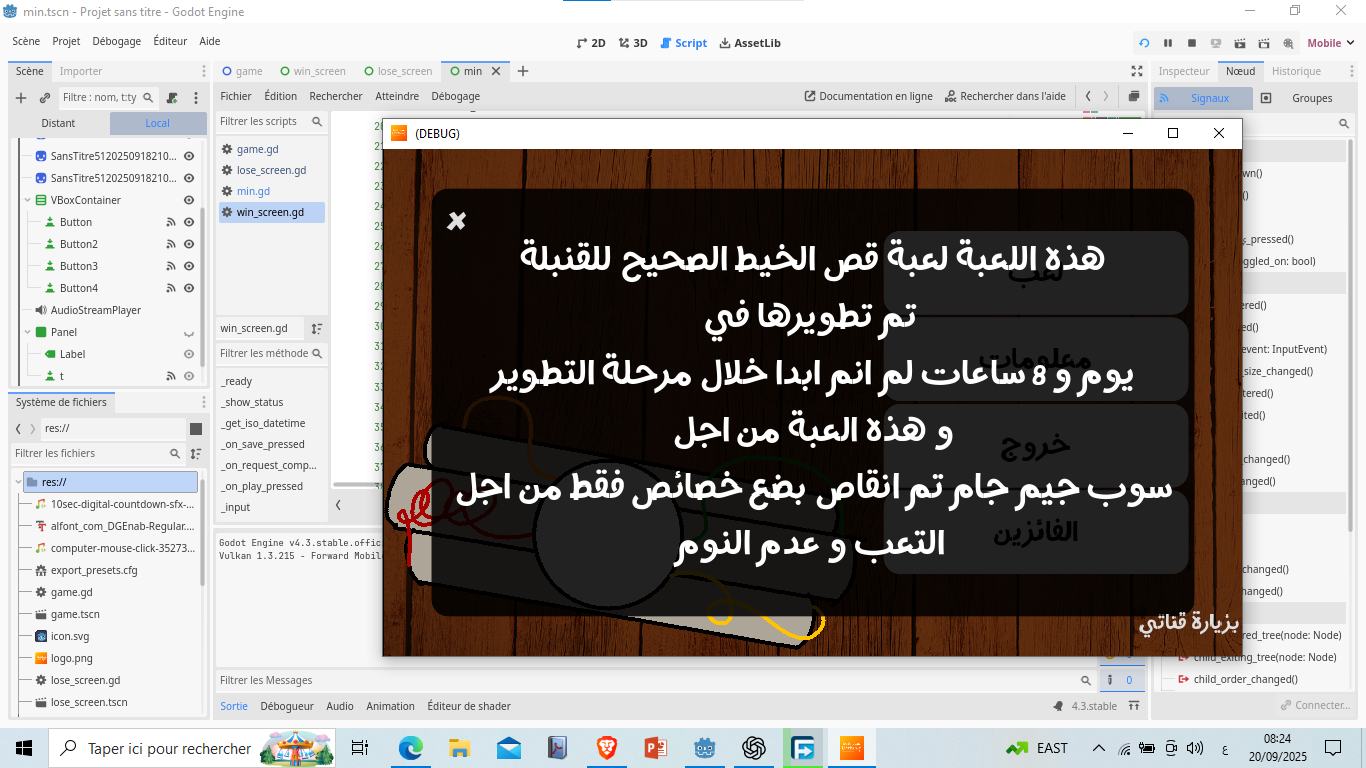Stop the running project
This screenshot has width=1366, height=768.
point(1192,43)
